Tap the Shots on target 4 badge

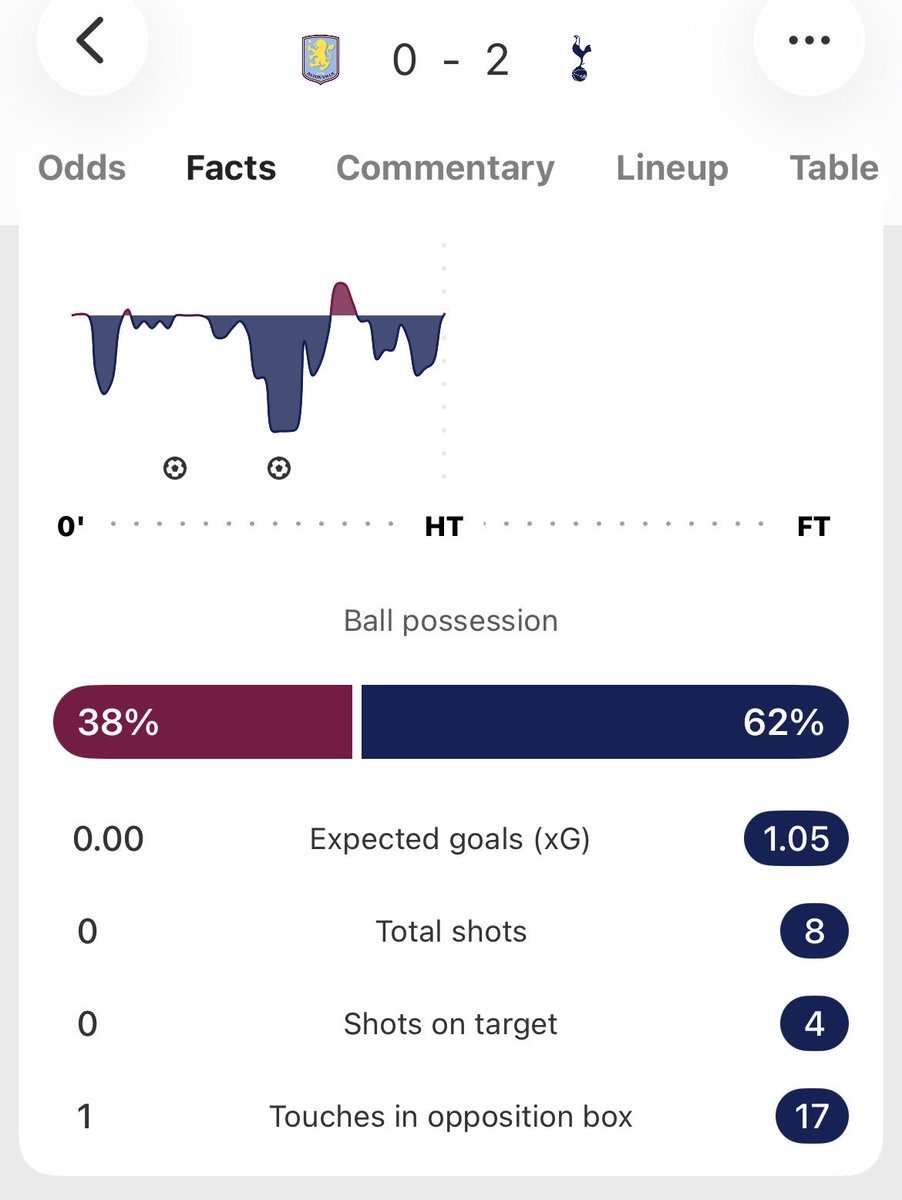click(814, 1024)
